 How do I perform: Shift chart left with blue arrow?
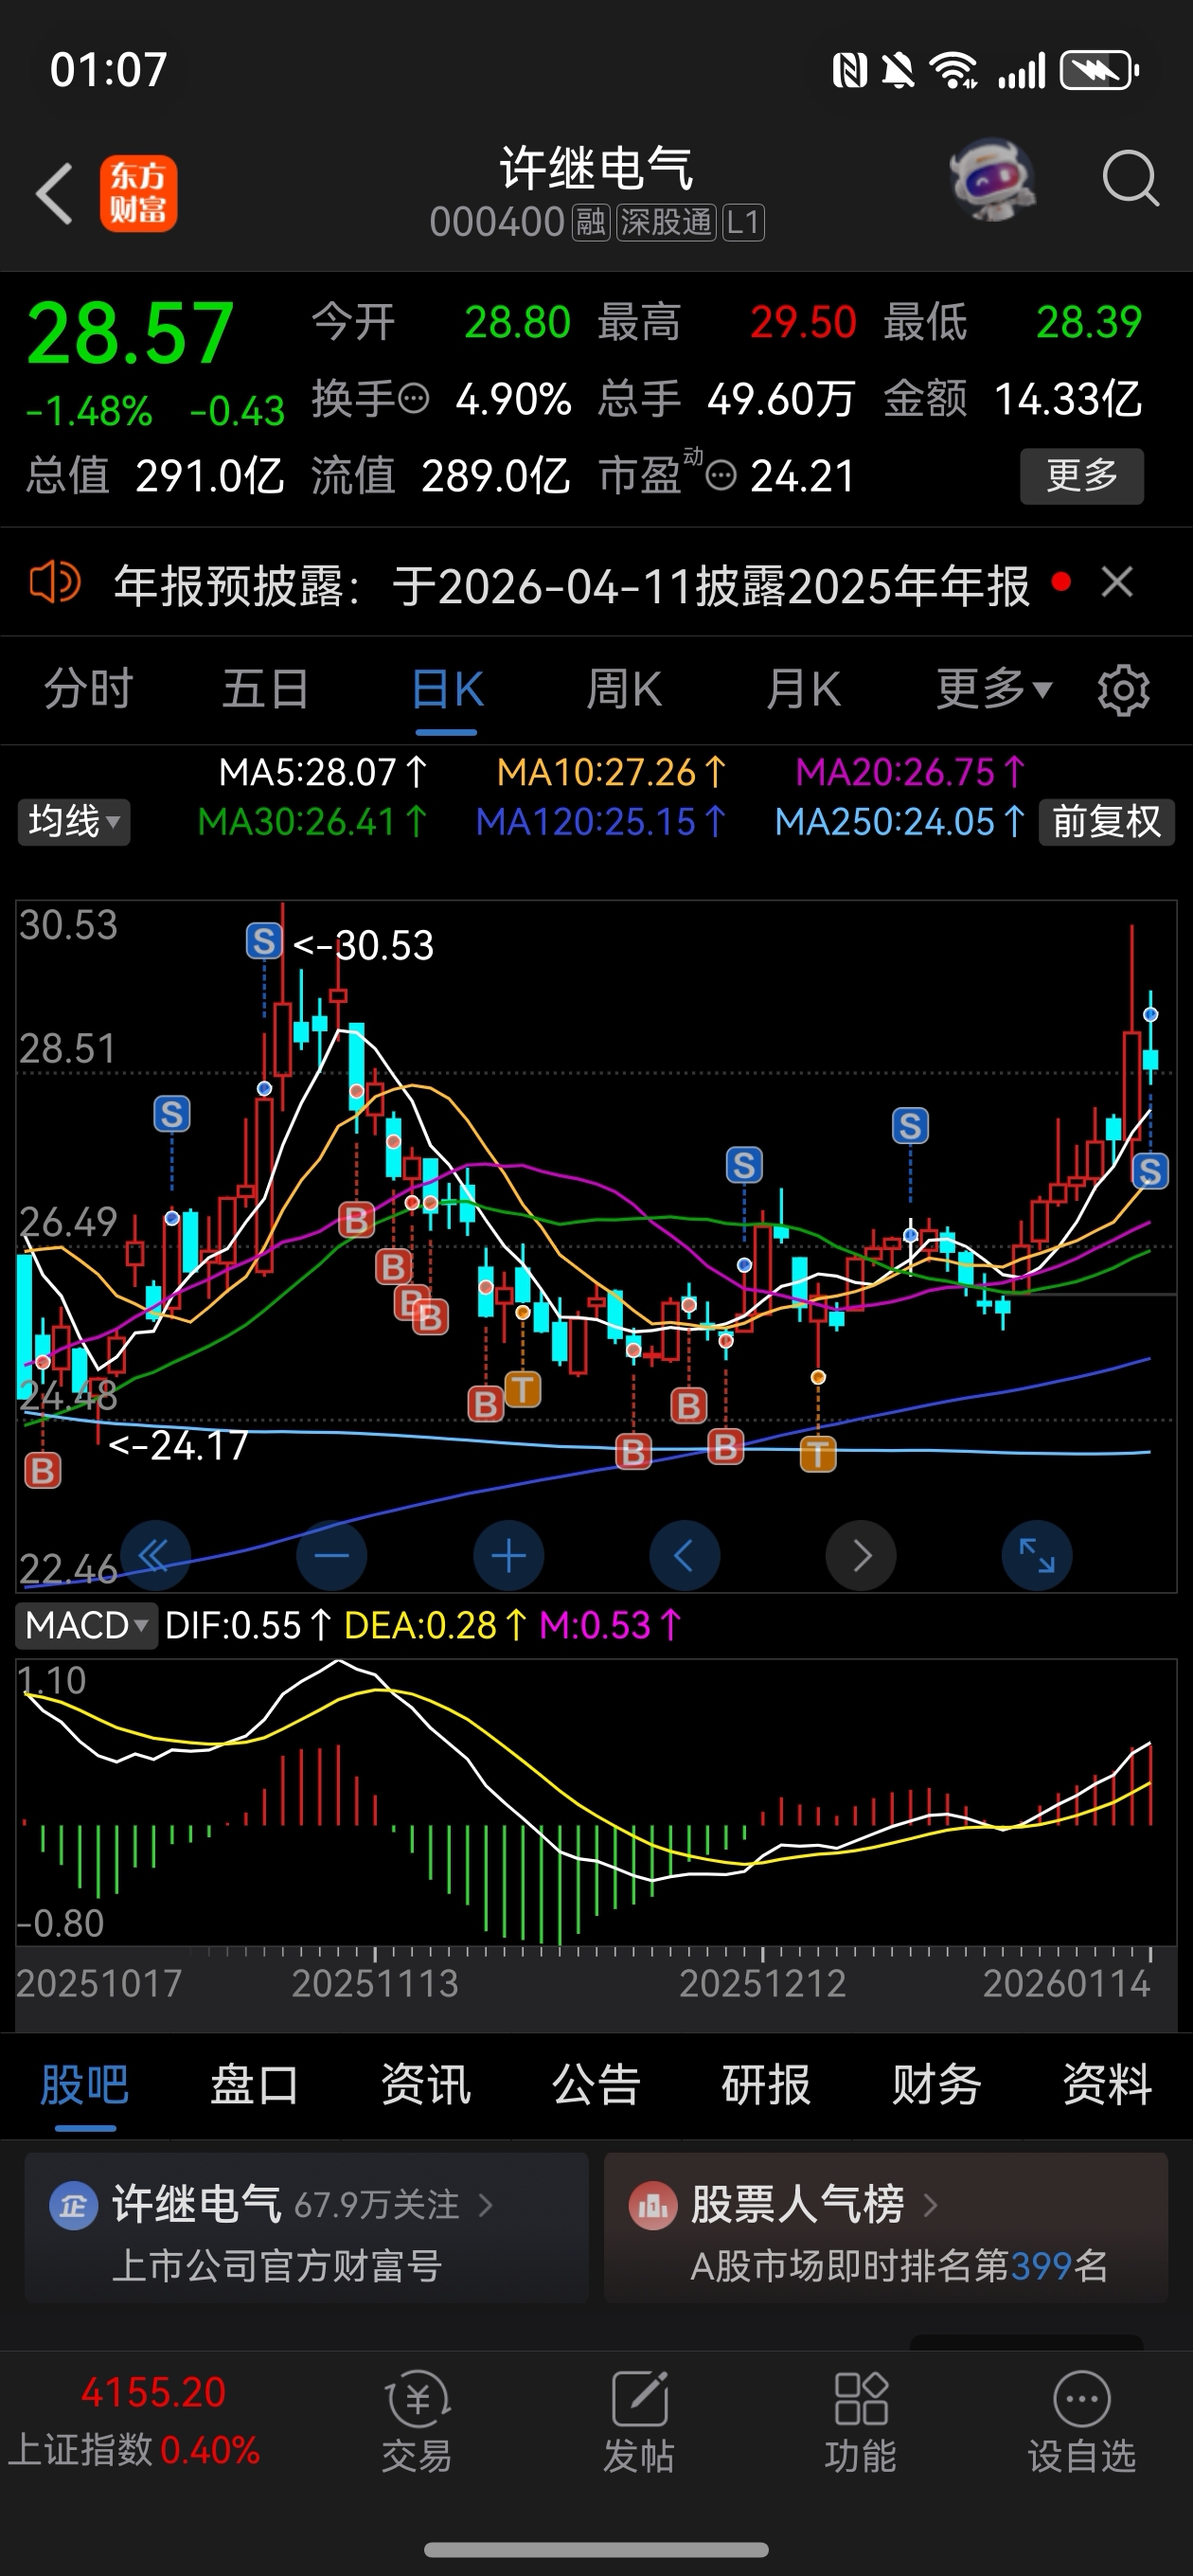click(x=685, y=1555)
